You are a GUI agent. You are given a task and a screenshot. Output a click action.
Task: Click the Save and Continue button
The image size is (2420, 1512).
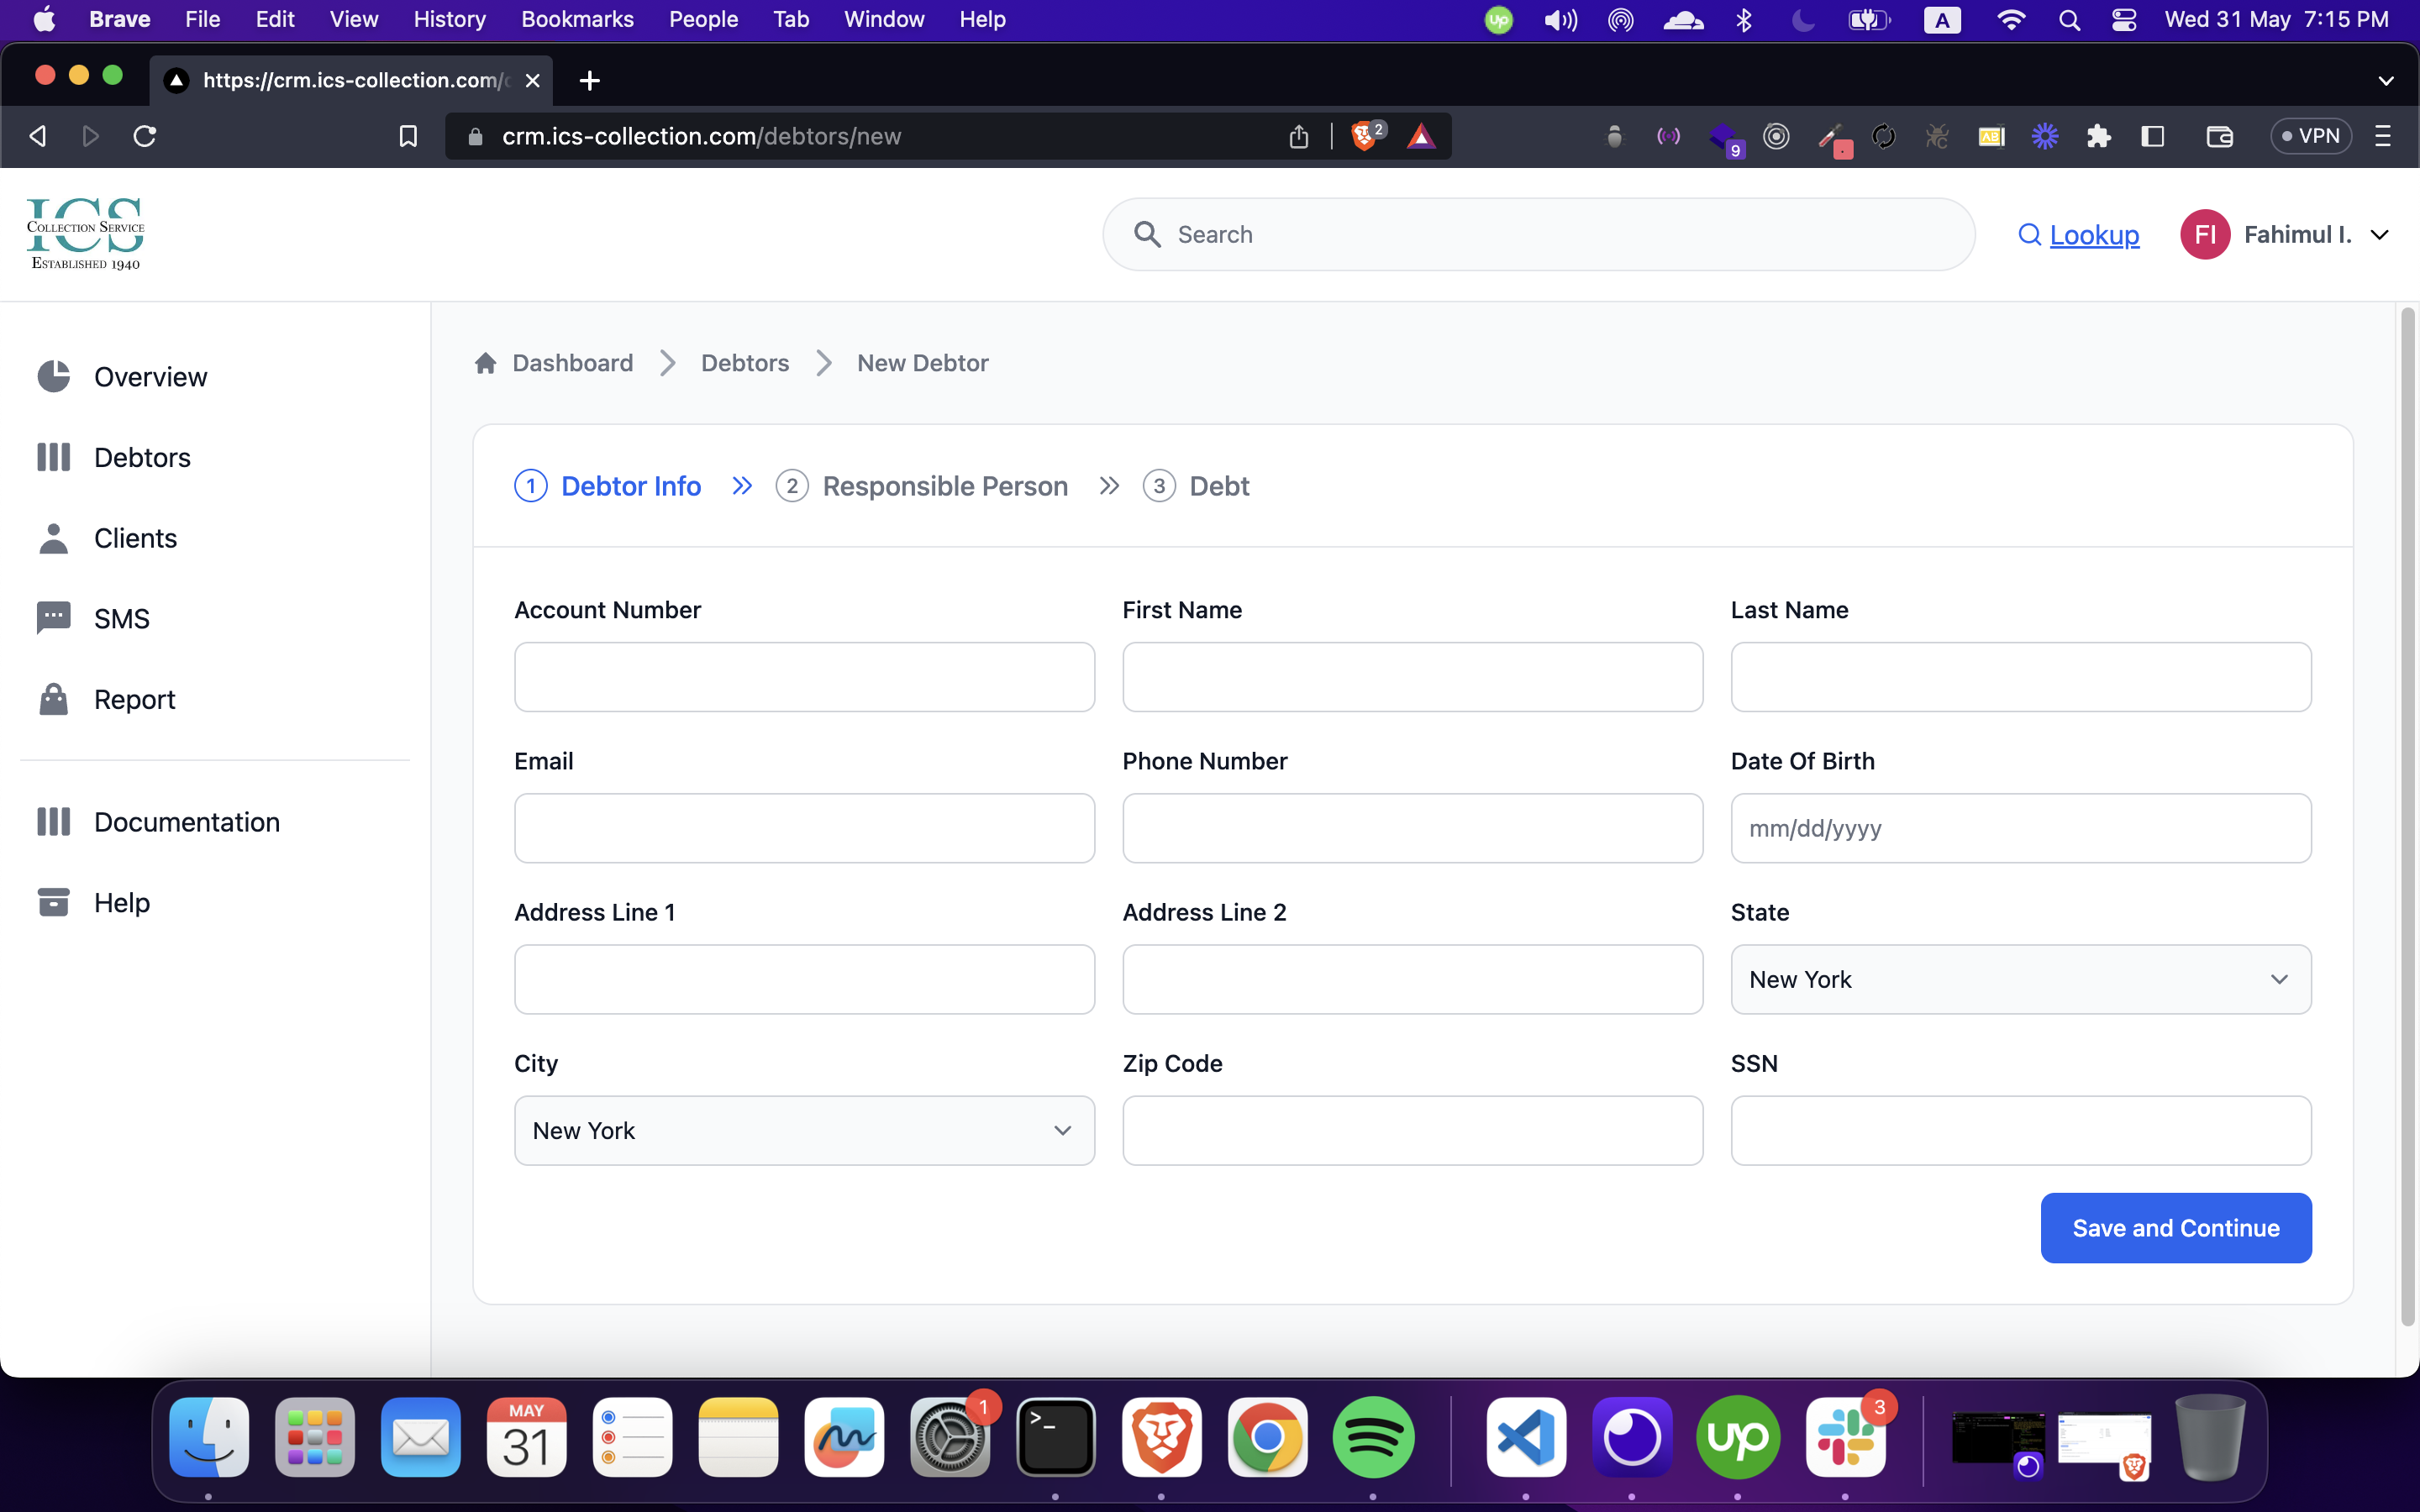coord(2175,1227)
